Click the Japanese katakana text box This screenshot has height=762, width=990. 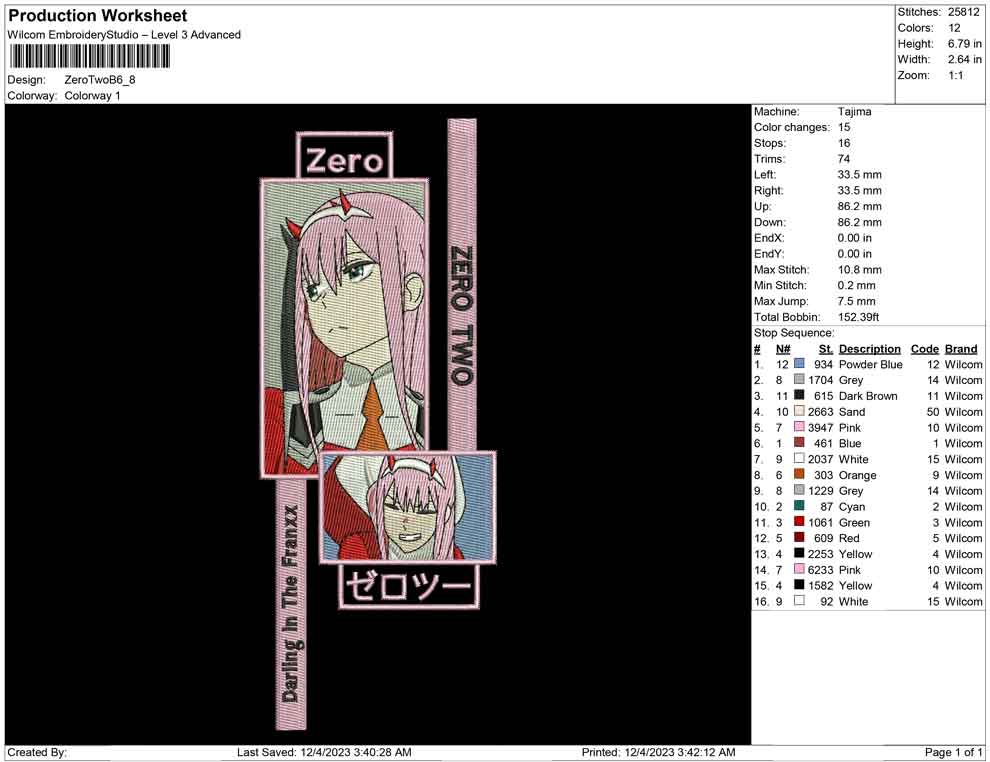(409, 586)
